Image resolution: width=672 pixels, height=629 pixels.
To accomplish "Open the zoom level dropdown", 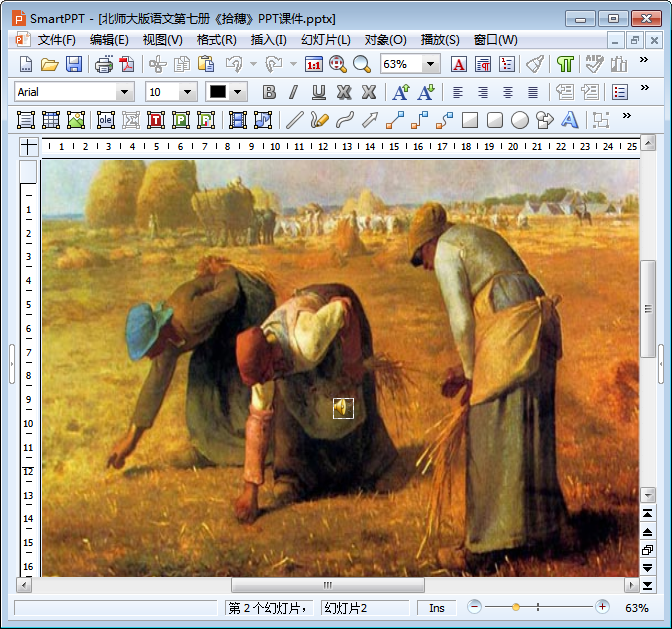I will point(430,64).
